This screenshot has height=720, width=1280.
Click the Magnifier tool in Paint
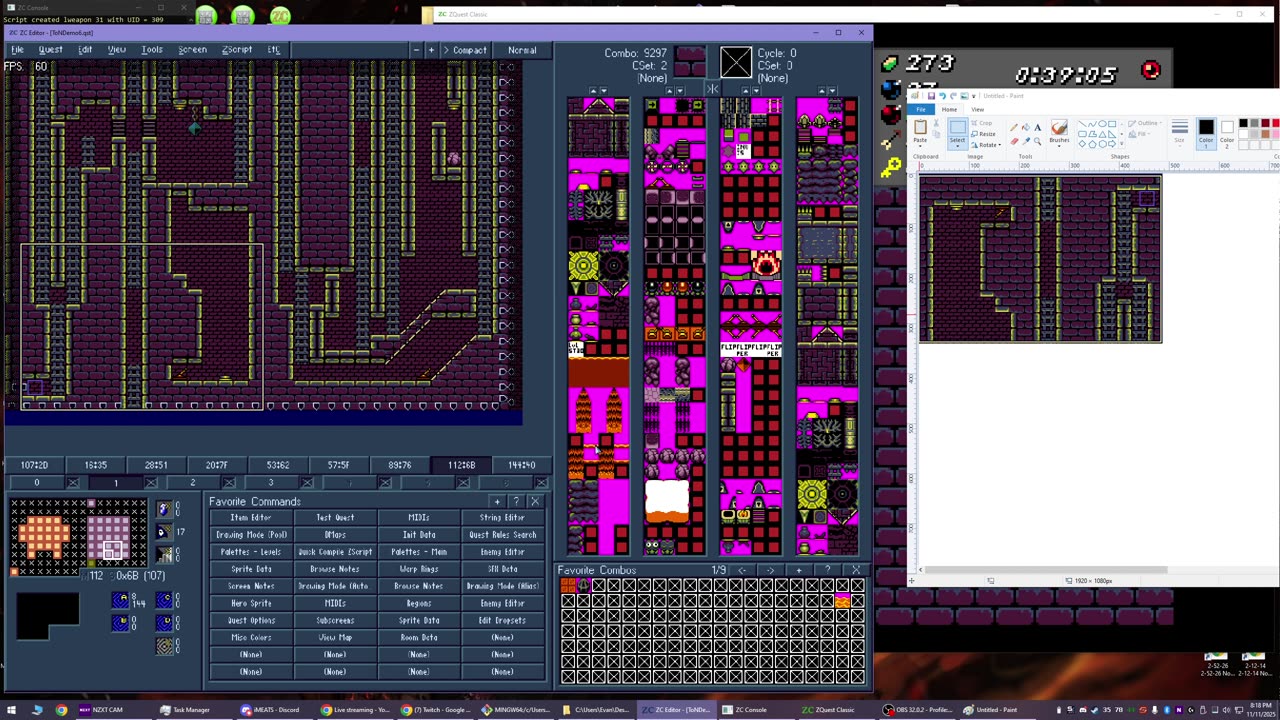pyautogui.click(x=1038, y=140)
